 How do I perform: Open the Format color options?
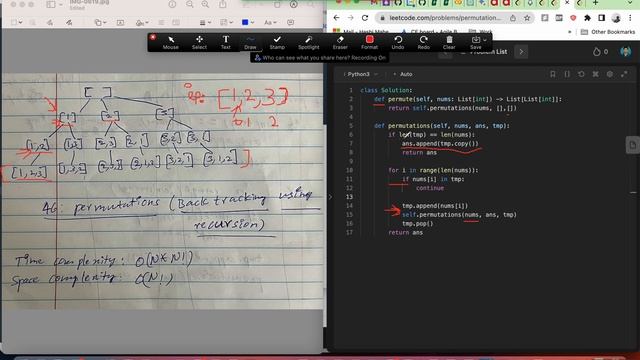369,42
